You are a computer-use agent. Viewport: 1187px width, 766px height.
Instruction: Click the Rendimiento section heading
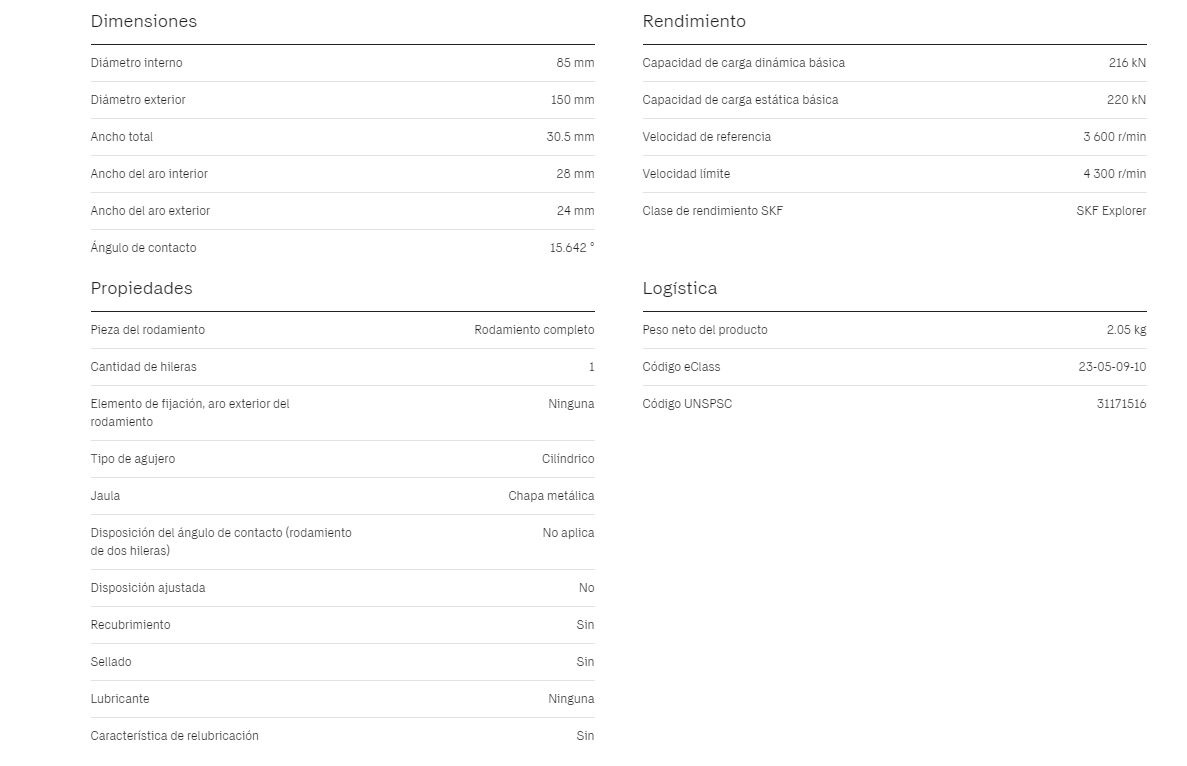pos(693,21)
